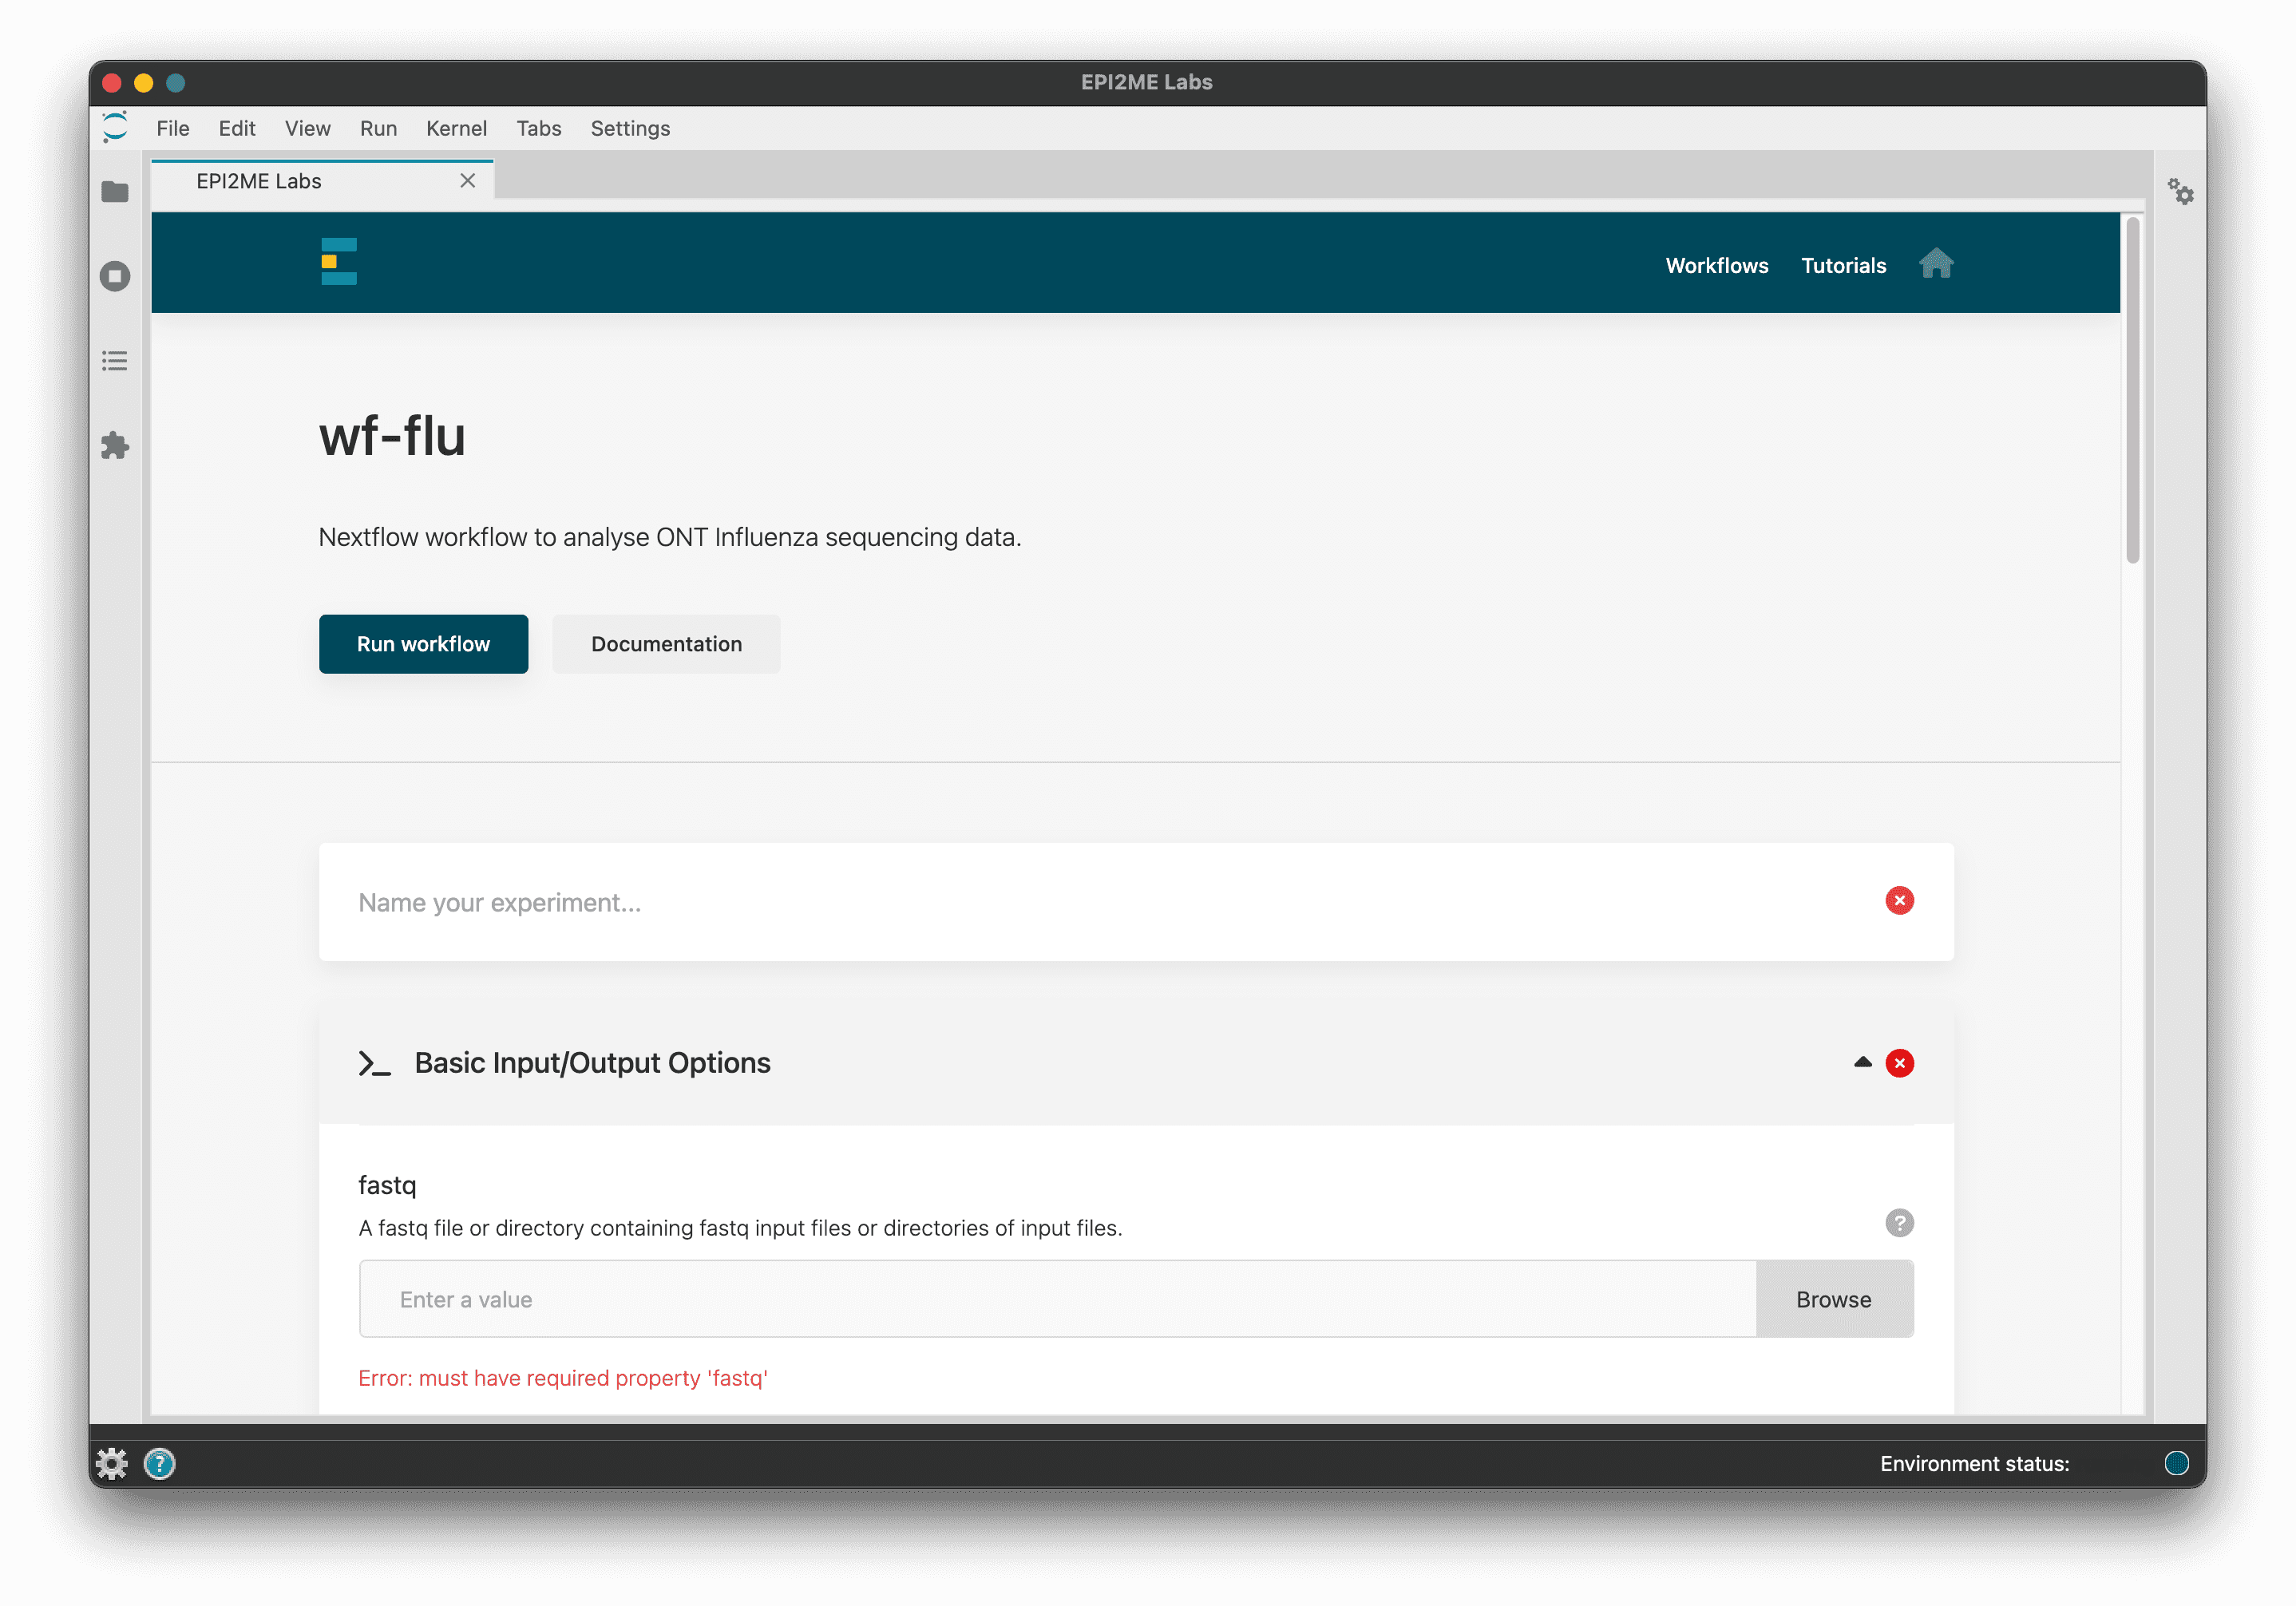Open the Tutorials page

tap(1843, 266)
